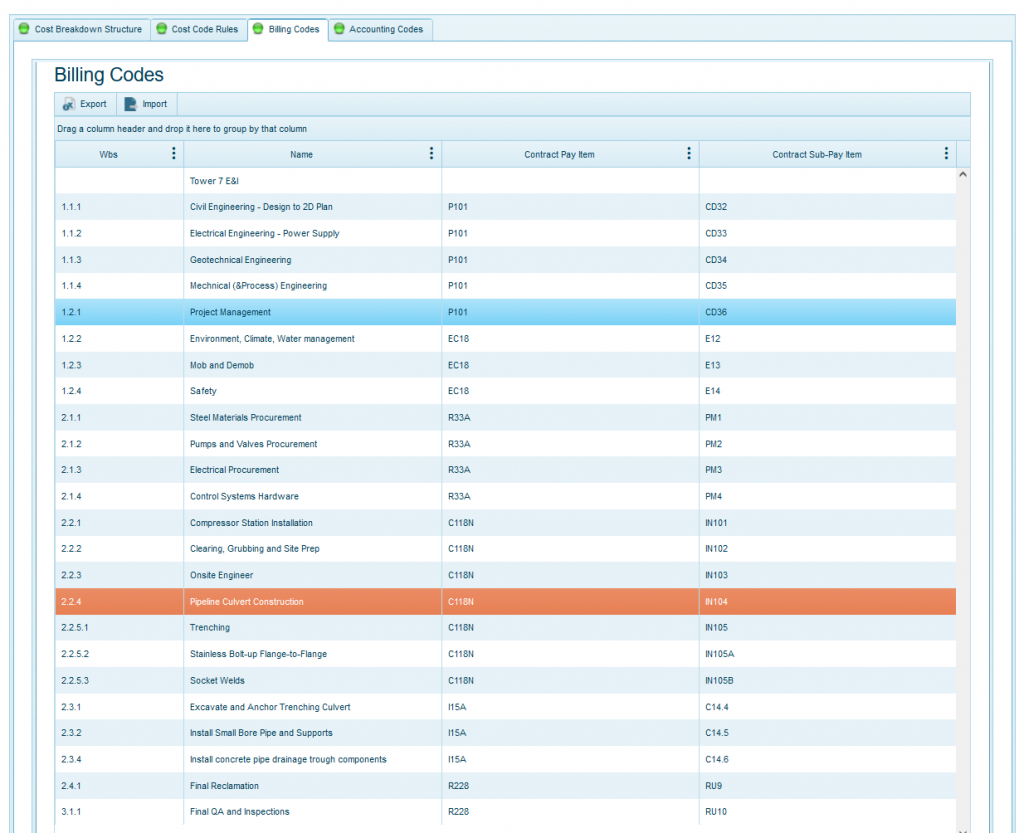This screenshot has height=833, width=1024.
Task: Sort by the Name column header
Action: pyautogui.click(x=301, y=155)
